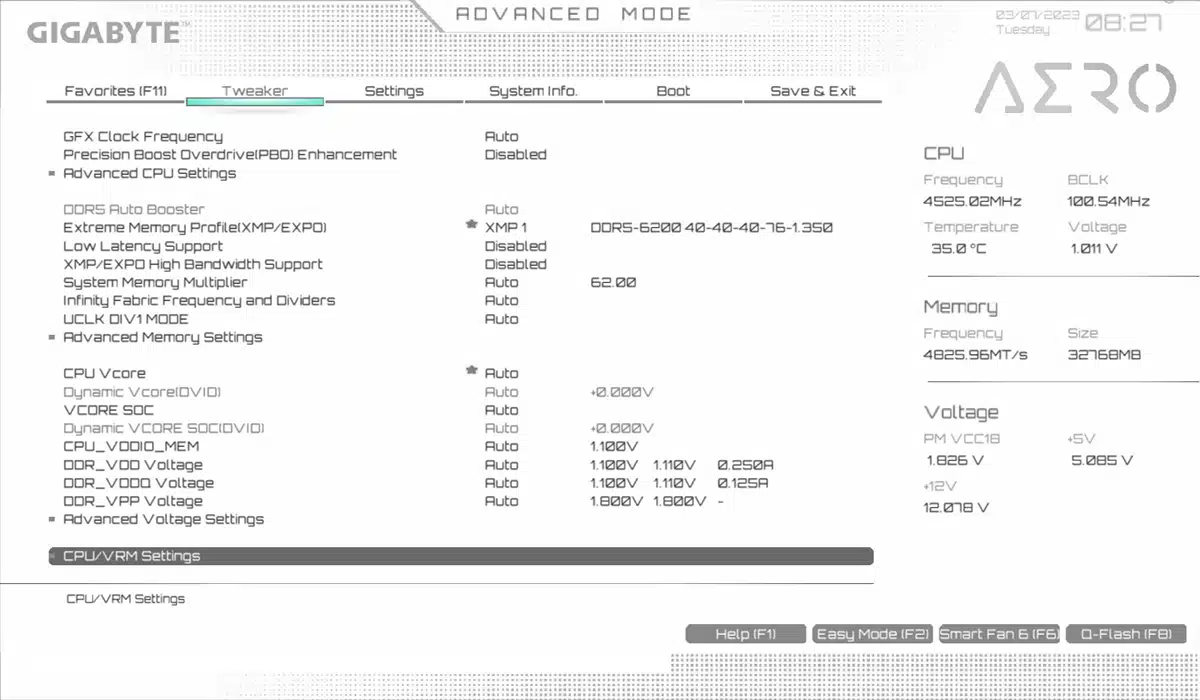Select the DDR_VDDQ Voltage label
The height and width of the screenshot is (700, 1200).
[138, 482]
